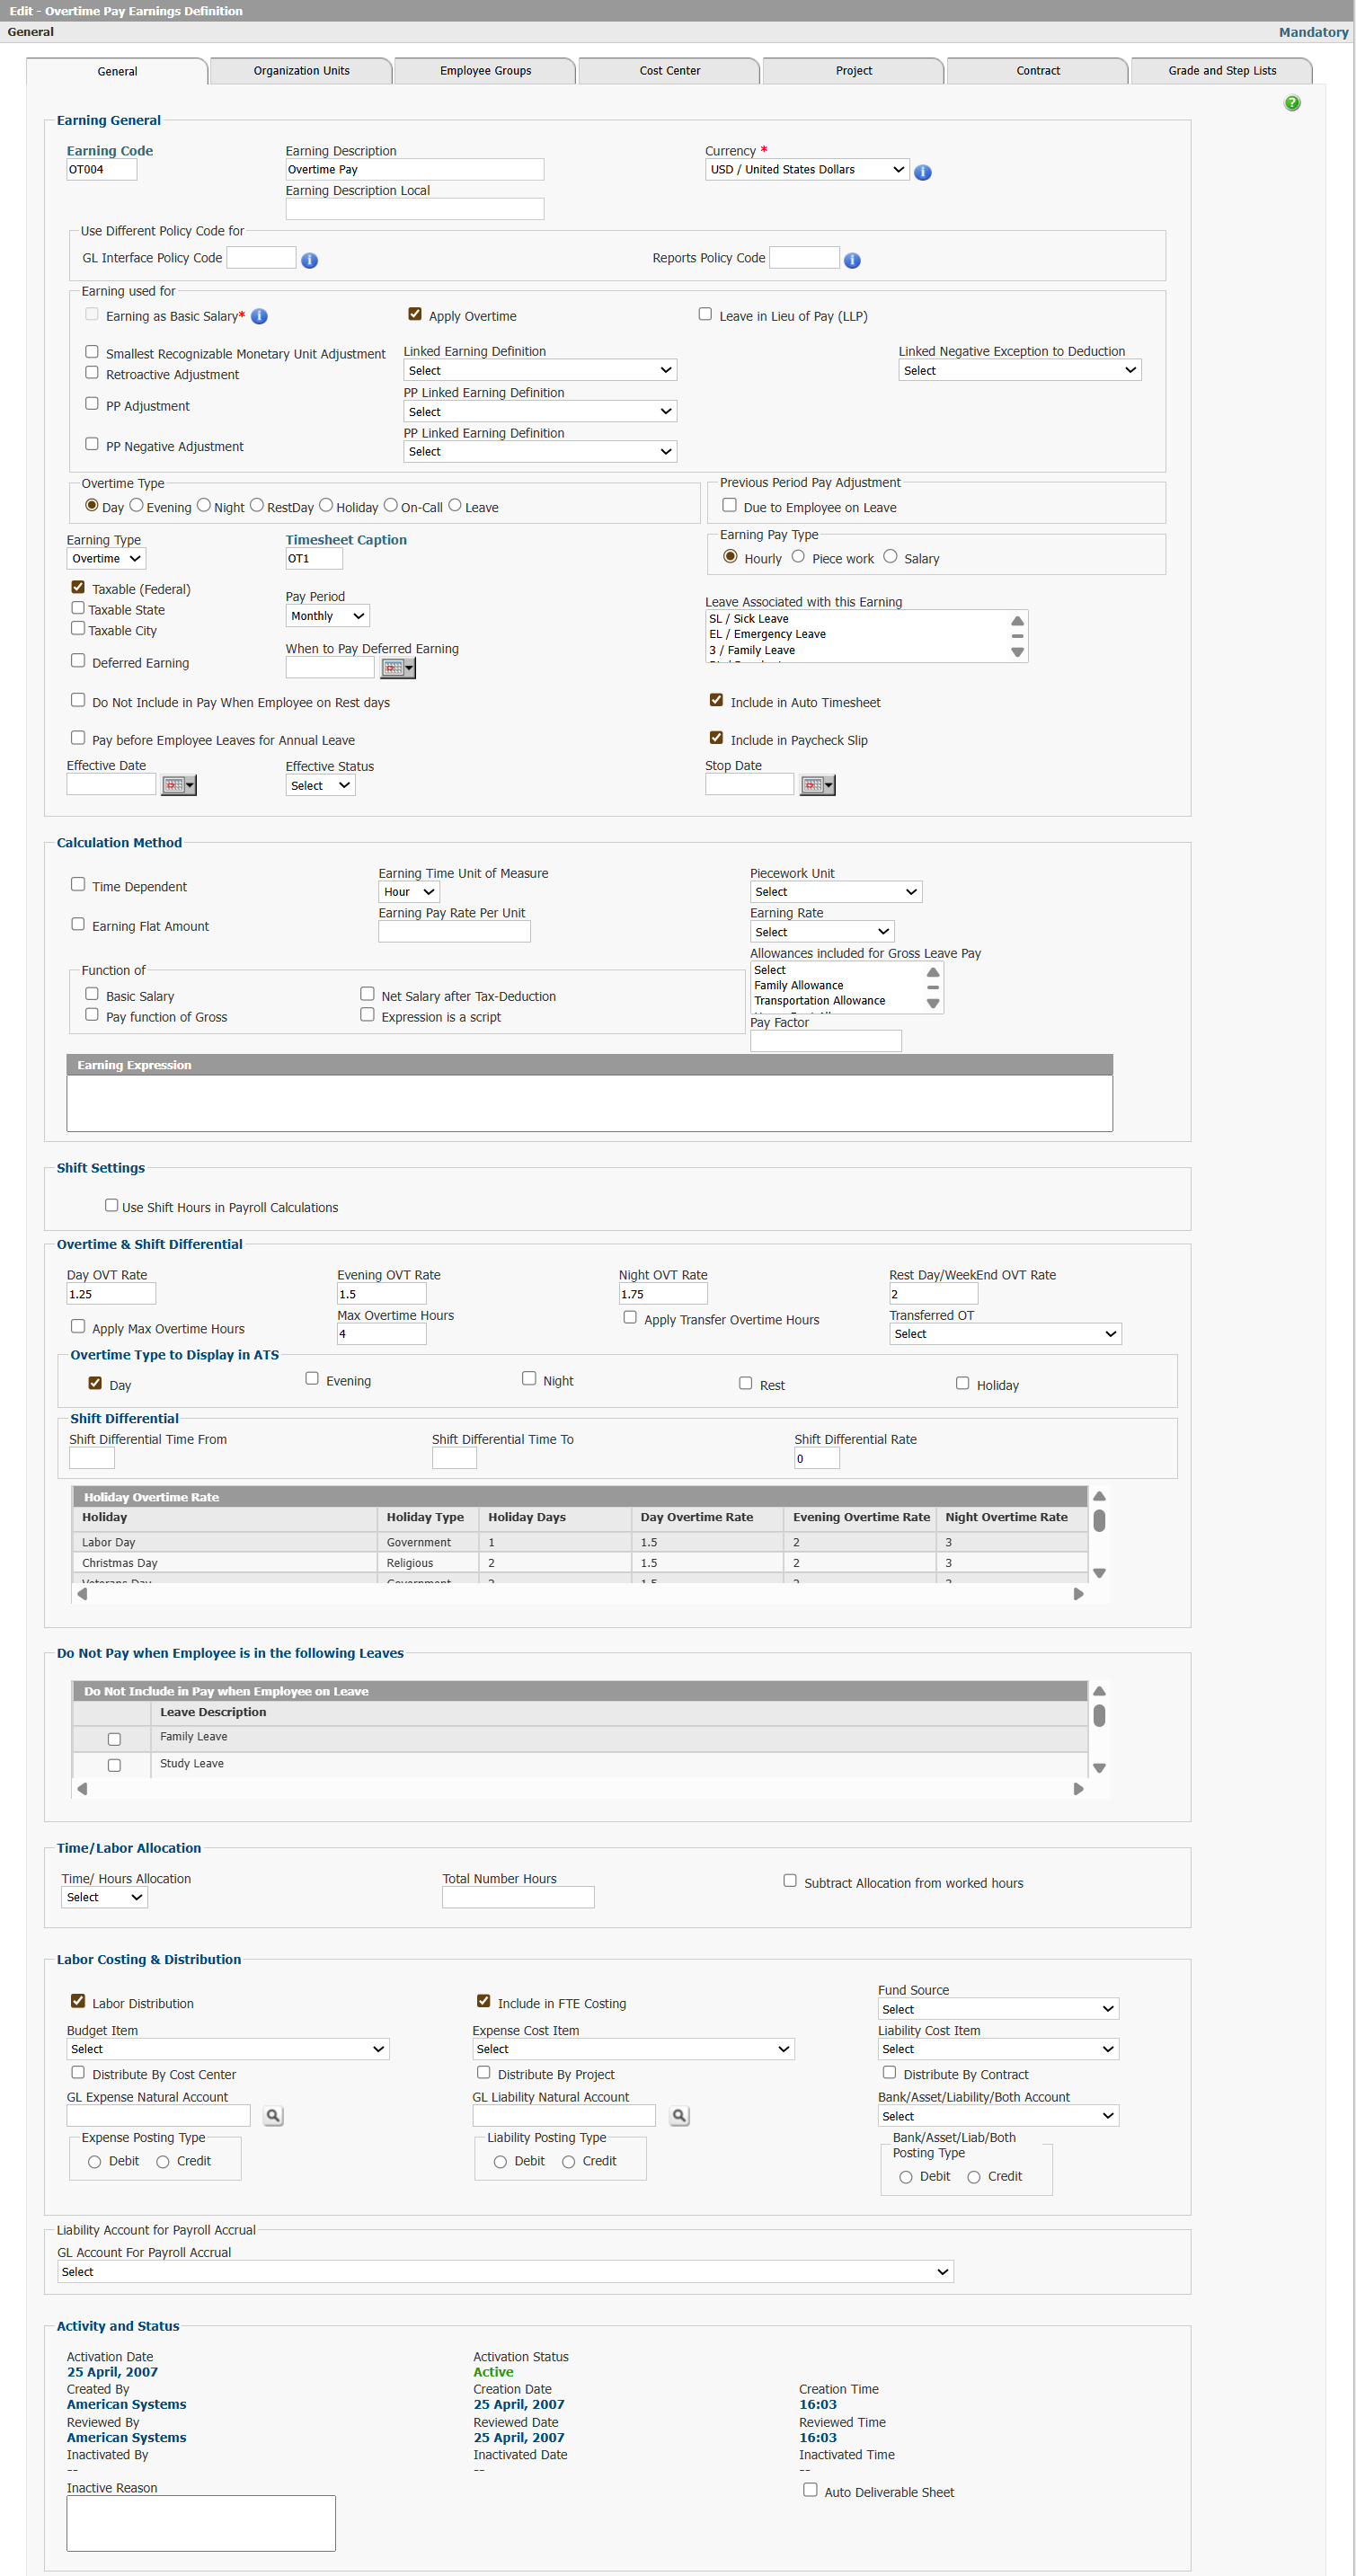Click in the Earning Description field
1356x2576 pixels.
point(415,169)
